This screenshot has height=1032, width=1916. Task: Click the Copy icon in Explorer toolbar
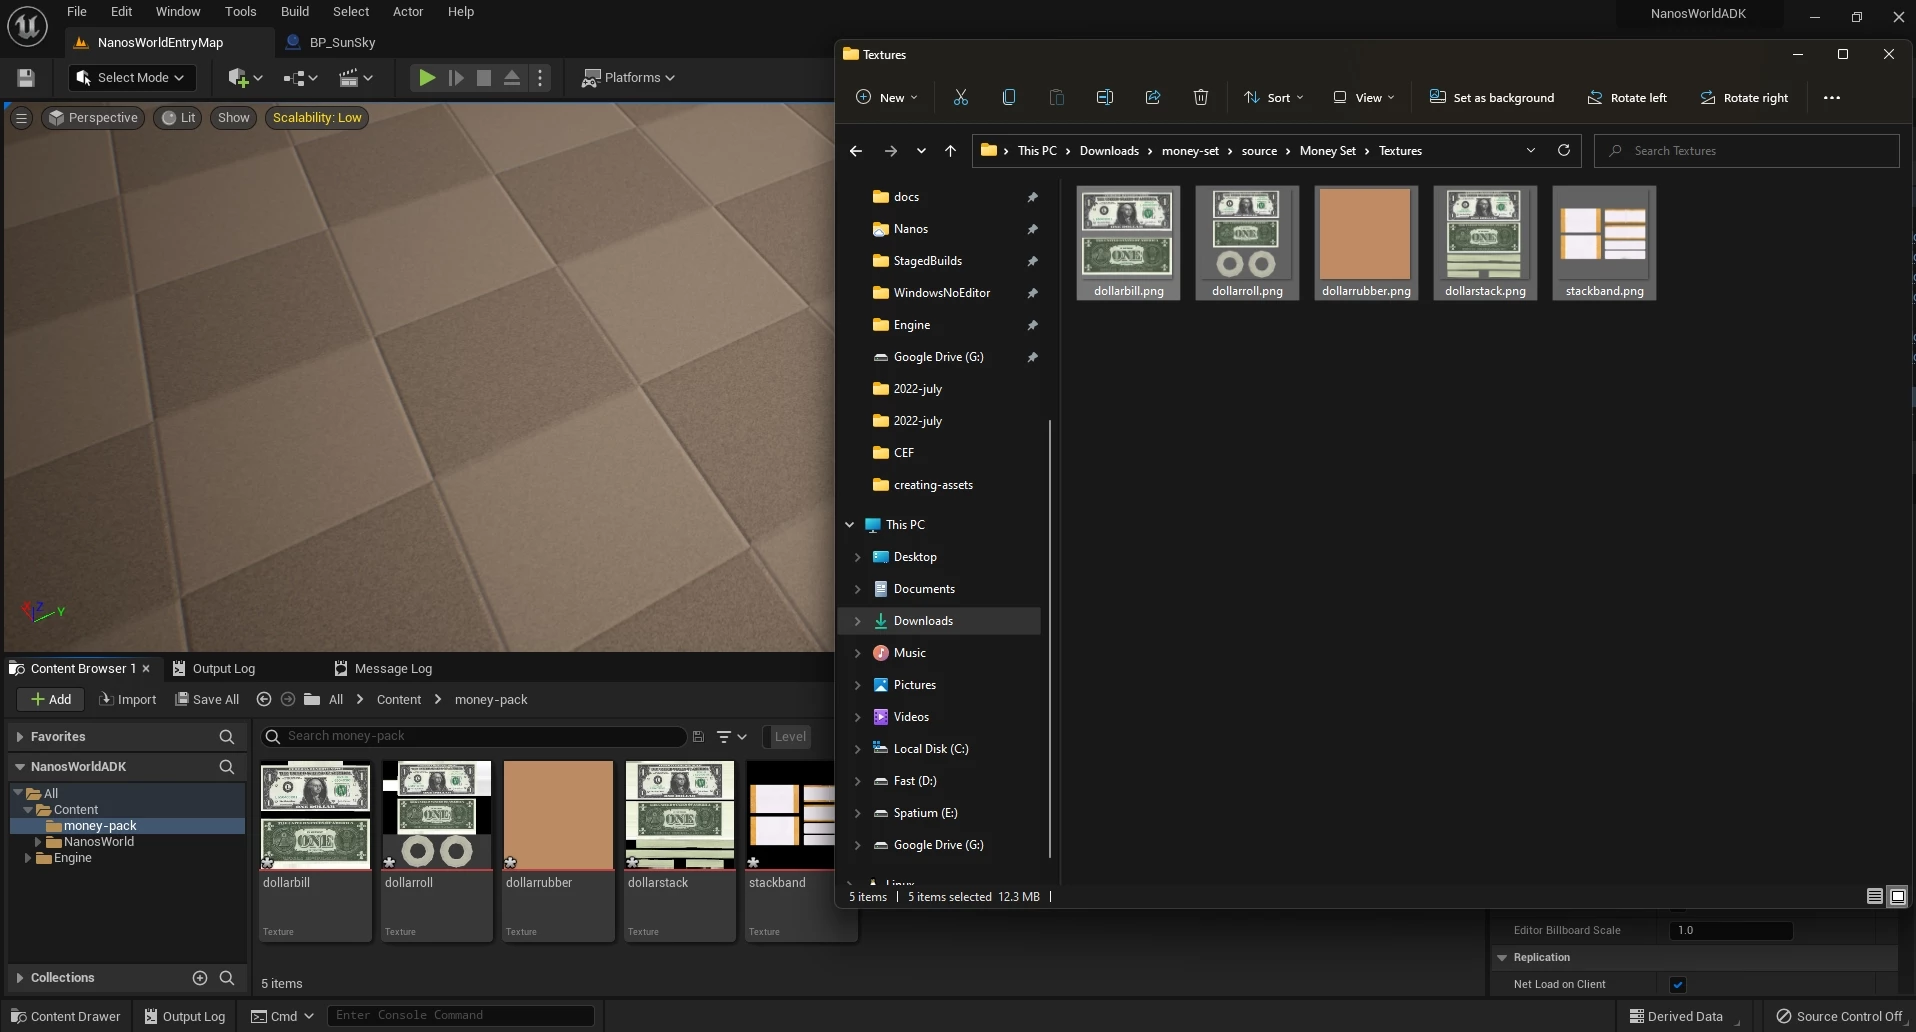click(x=1009, y=98)
